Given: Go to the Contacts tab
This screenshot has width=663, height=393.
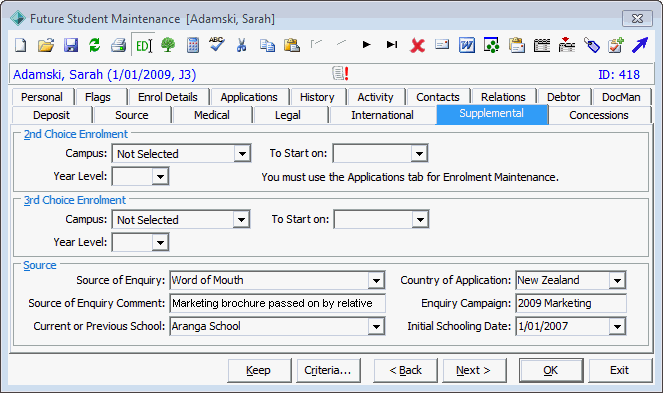Looking at the screenshot, I should click(x=438, y=97).
